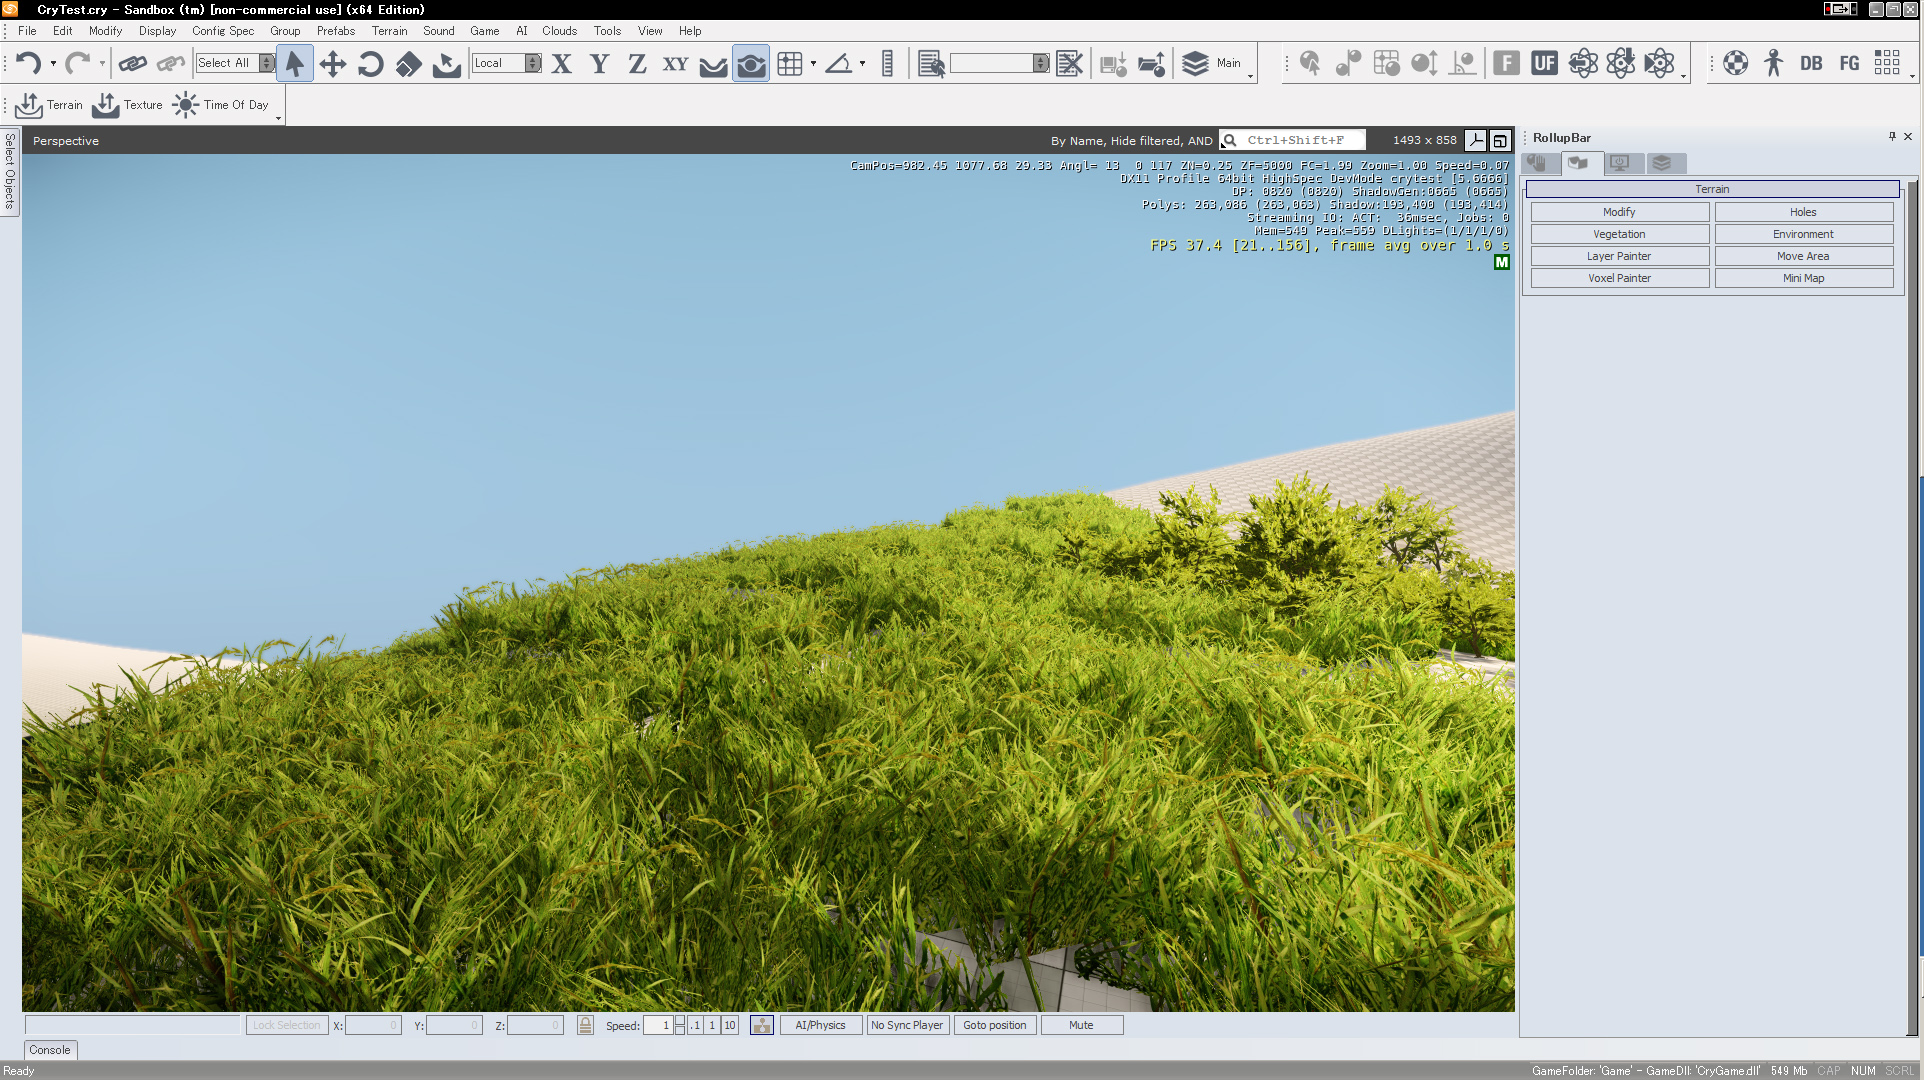Click the Goto position button
This screenshot has height=1080, width=1924.
pyautogui.click(x=994, y=1025)
